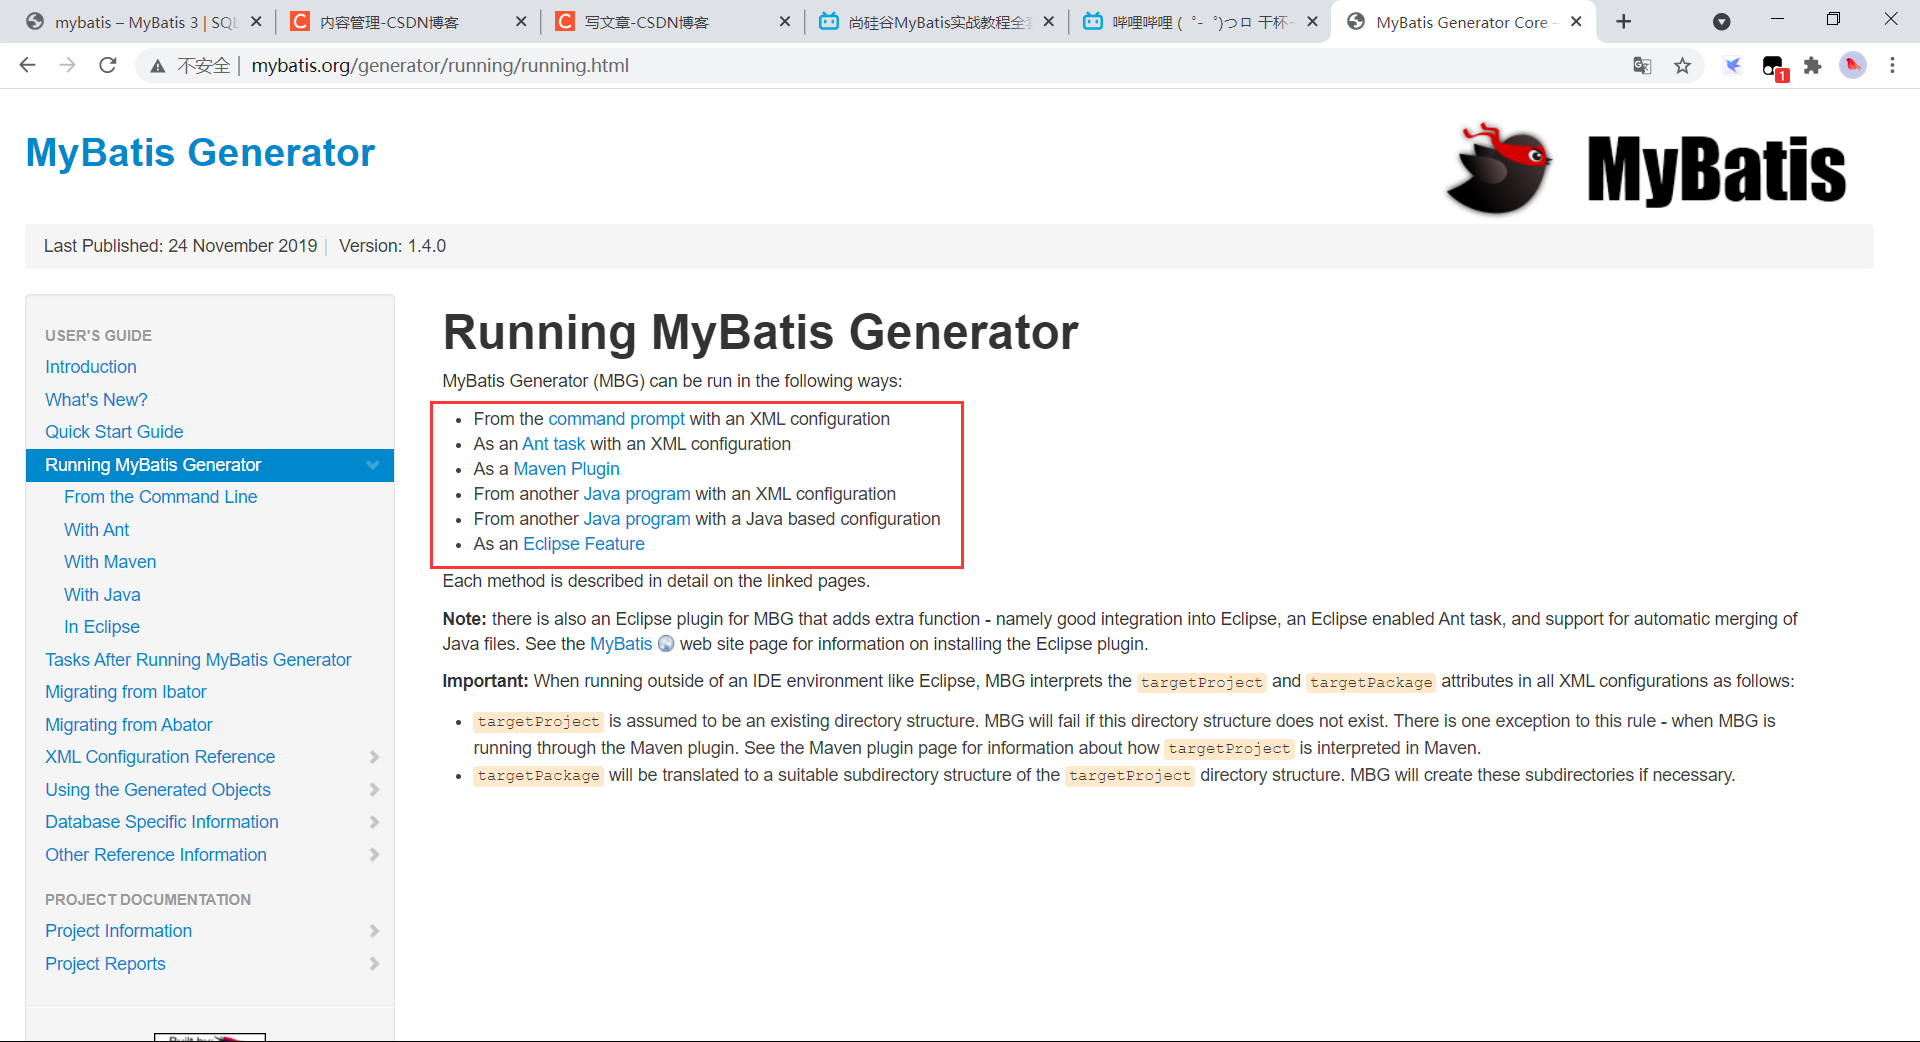Viewport: 1920px width, 1042px height.
Task: Follow Java program link with Java based configuration
Action: 637,519
